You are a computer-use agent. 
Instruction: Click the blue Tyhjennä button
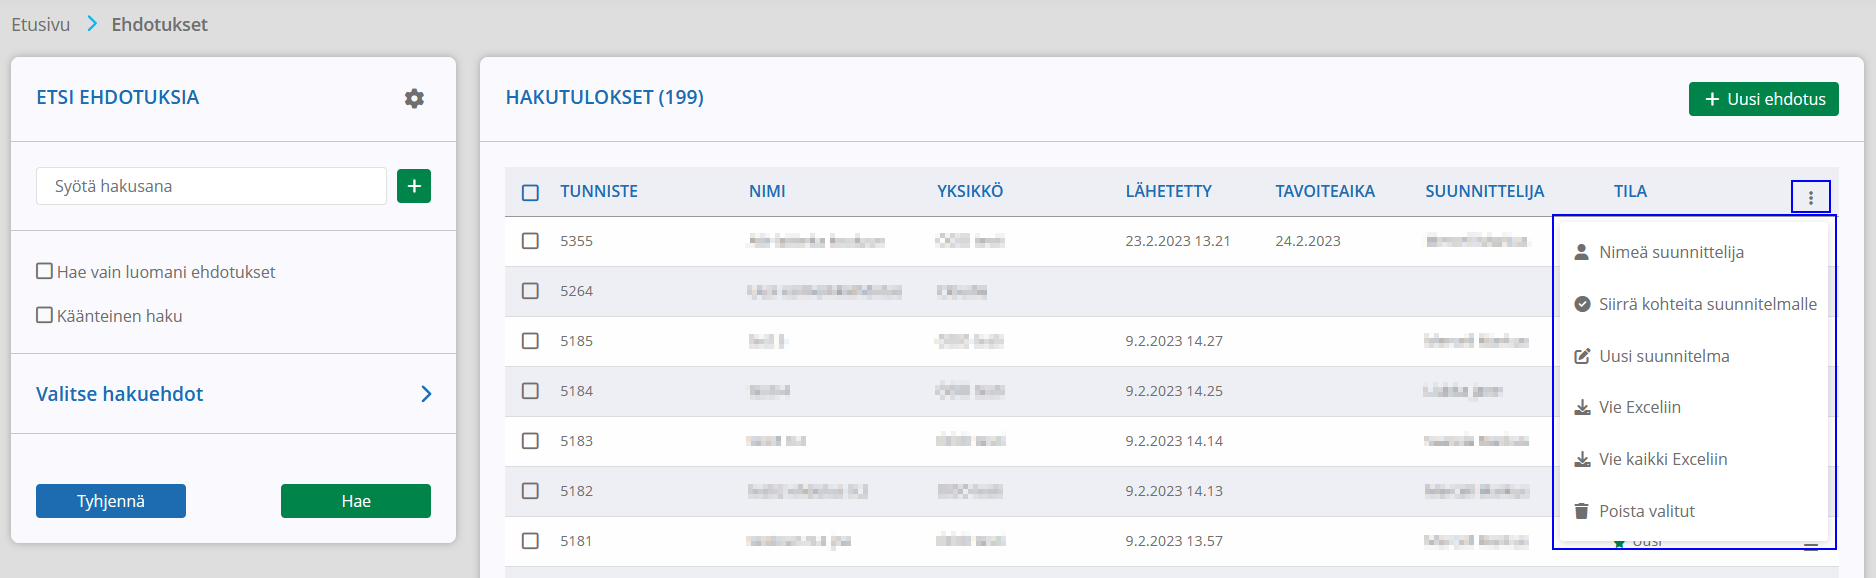[x=111, y=501]
